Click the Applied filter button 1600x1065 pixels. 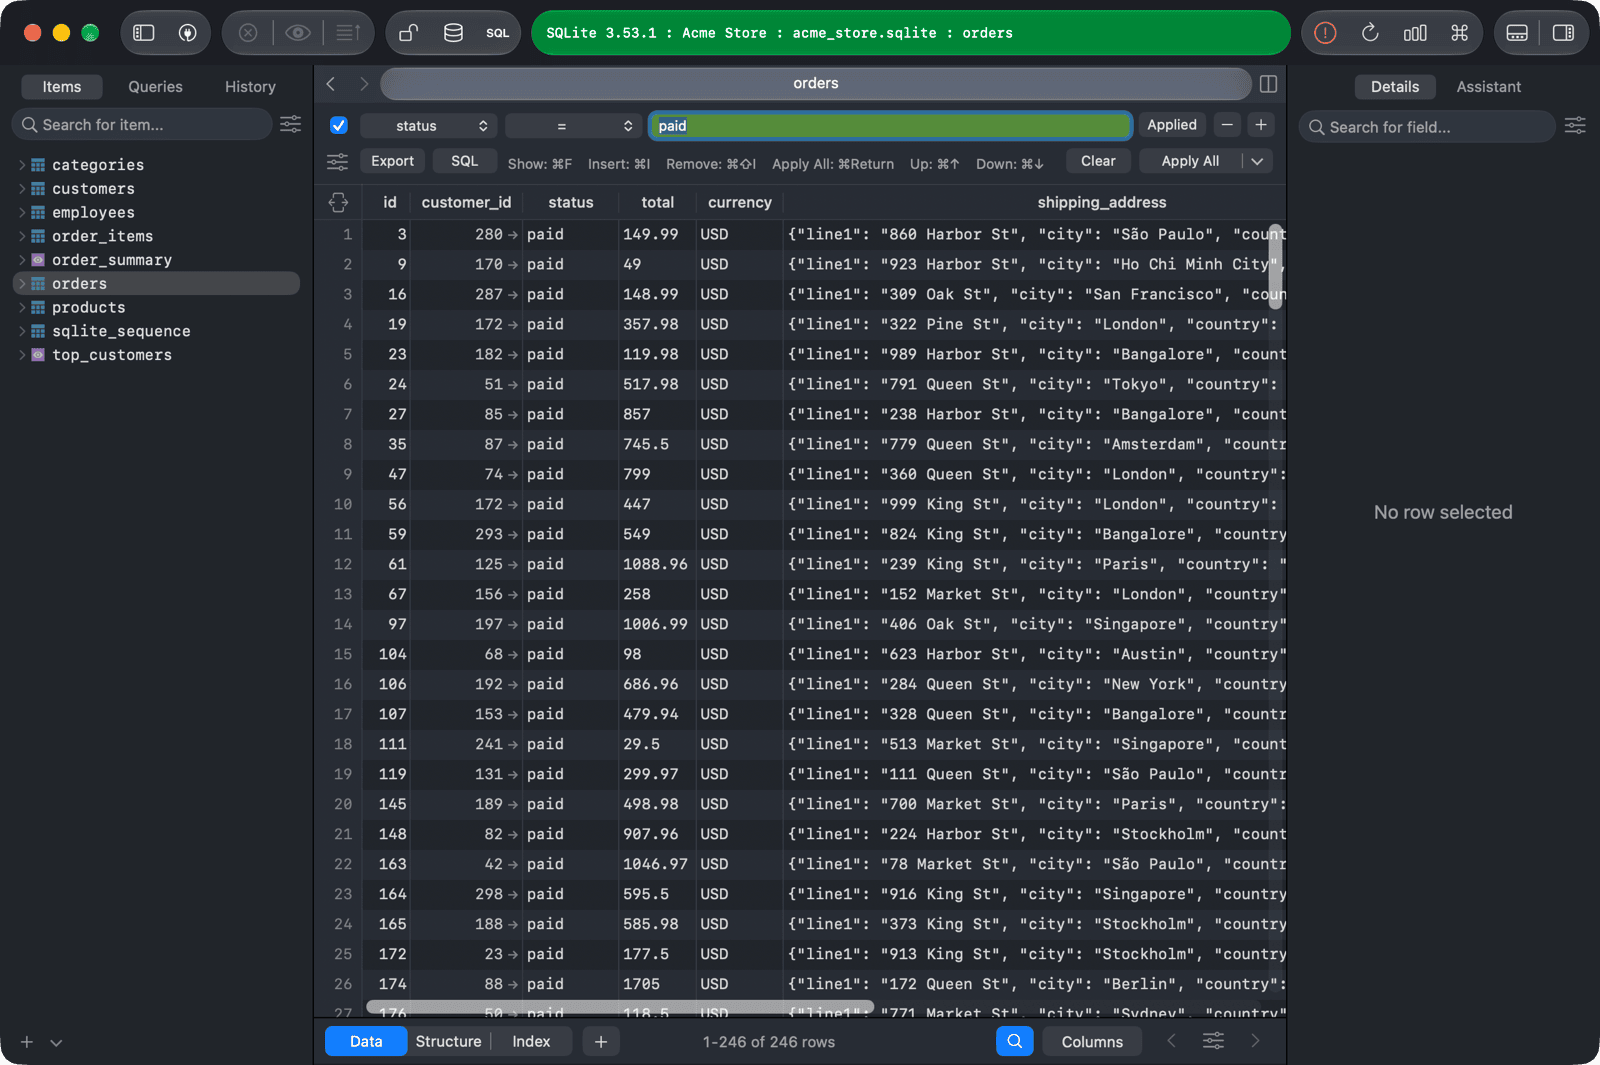click(1172, 125)
